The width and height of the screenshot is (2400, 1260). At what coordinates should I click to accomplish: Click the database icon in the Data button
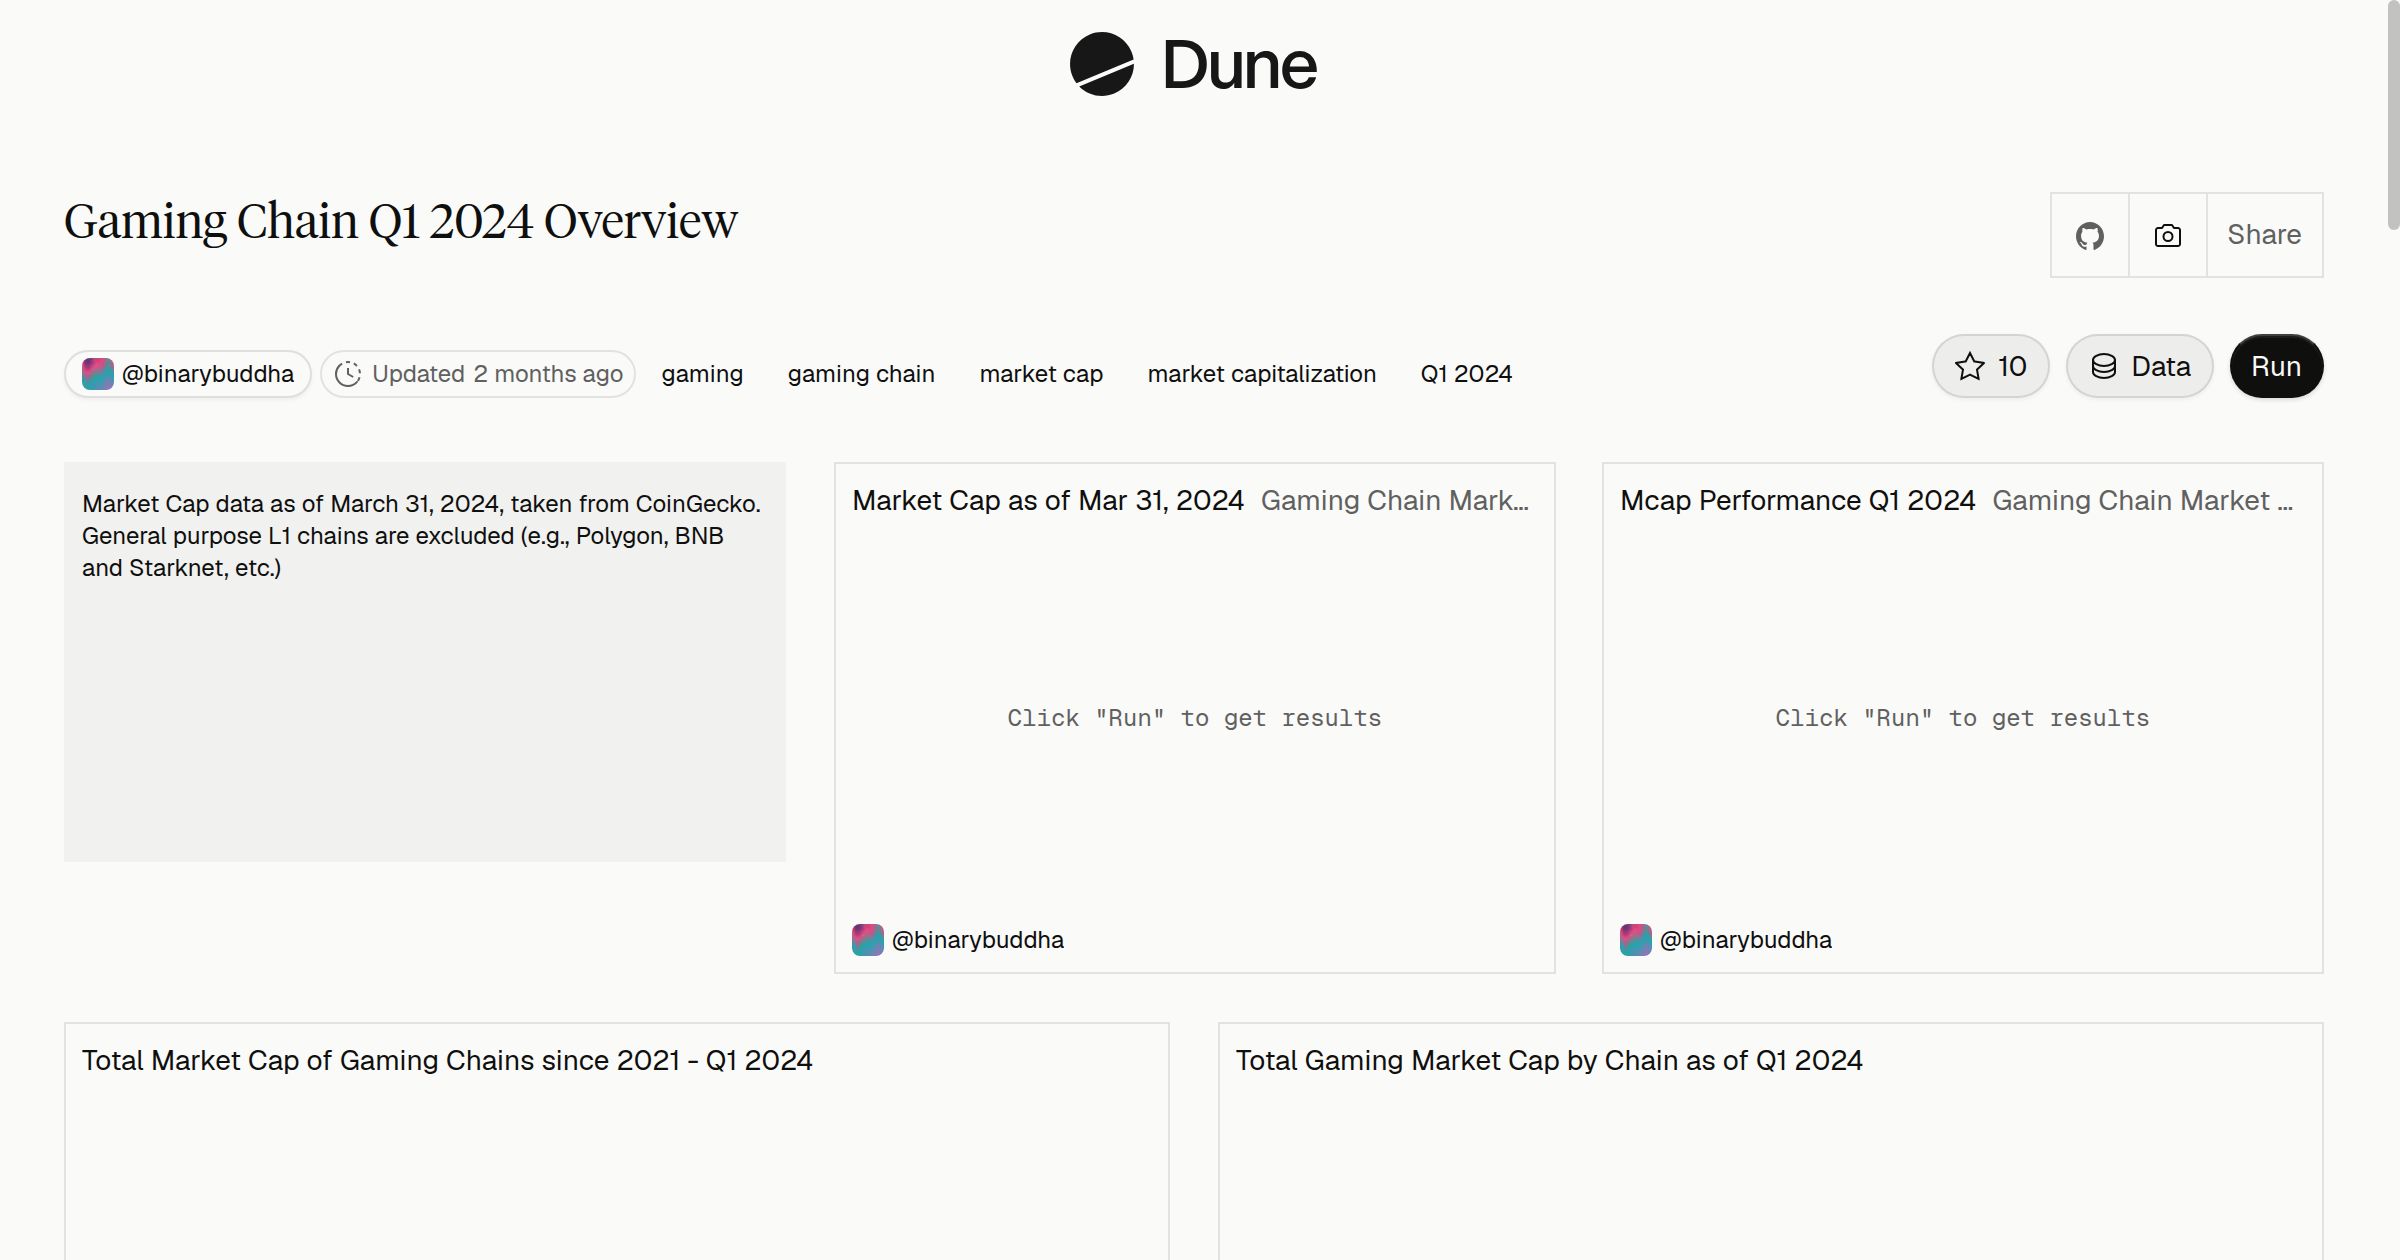(2103, 366)
